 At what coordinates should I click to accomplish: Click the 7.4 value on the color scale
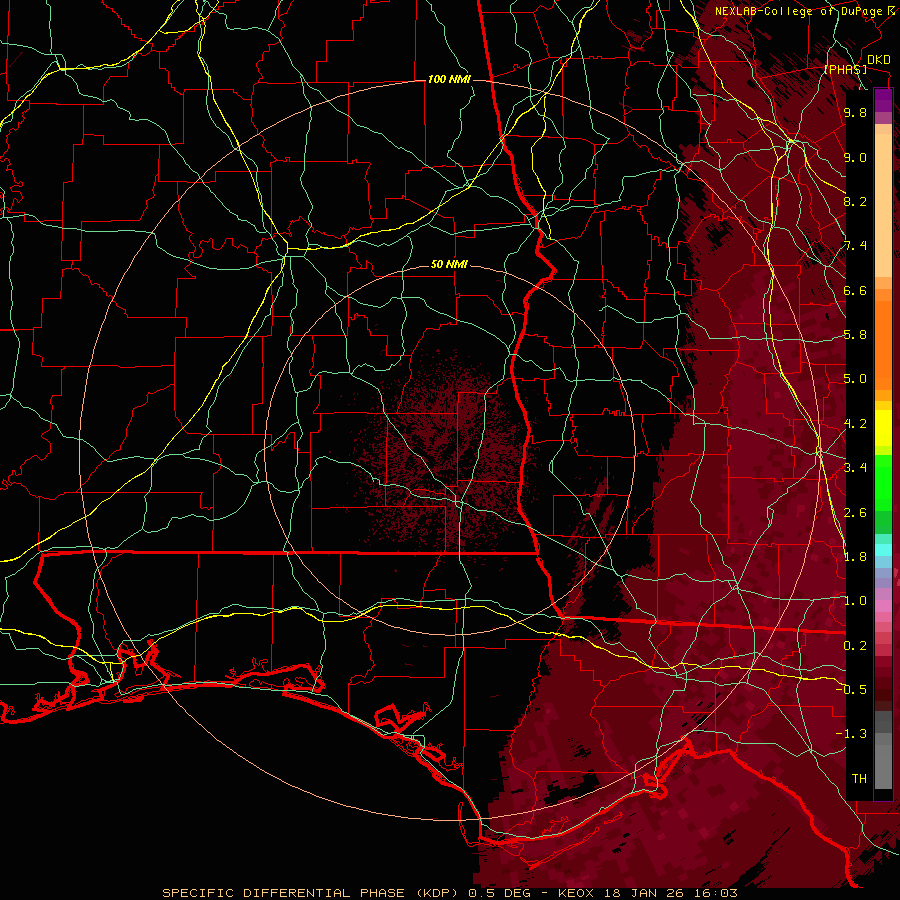click(855, 246)
